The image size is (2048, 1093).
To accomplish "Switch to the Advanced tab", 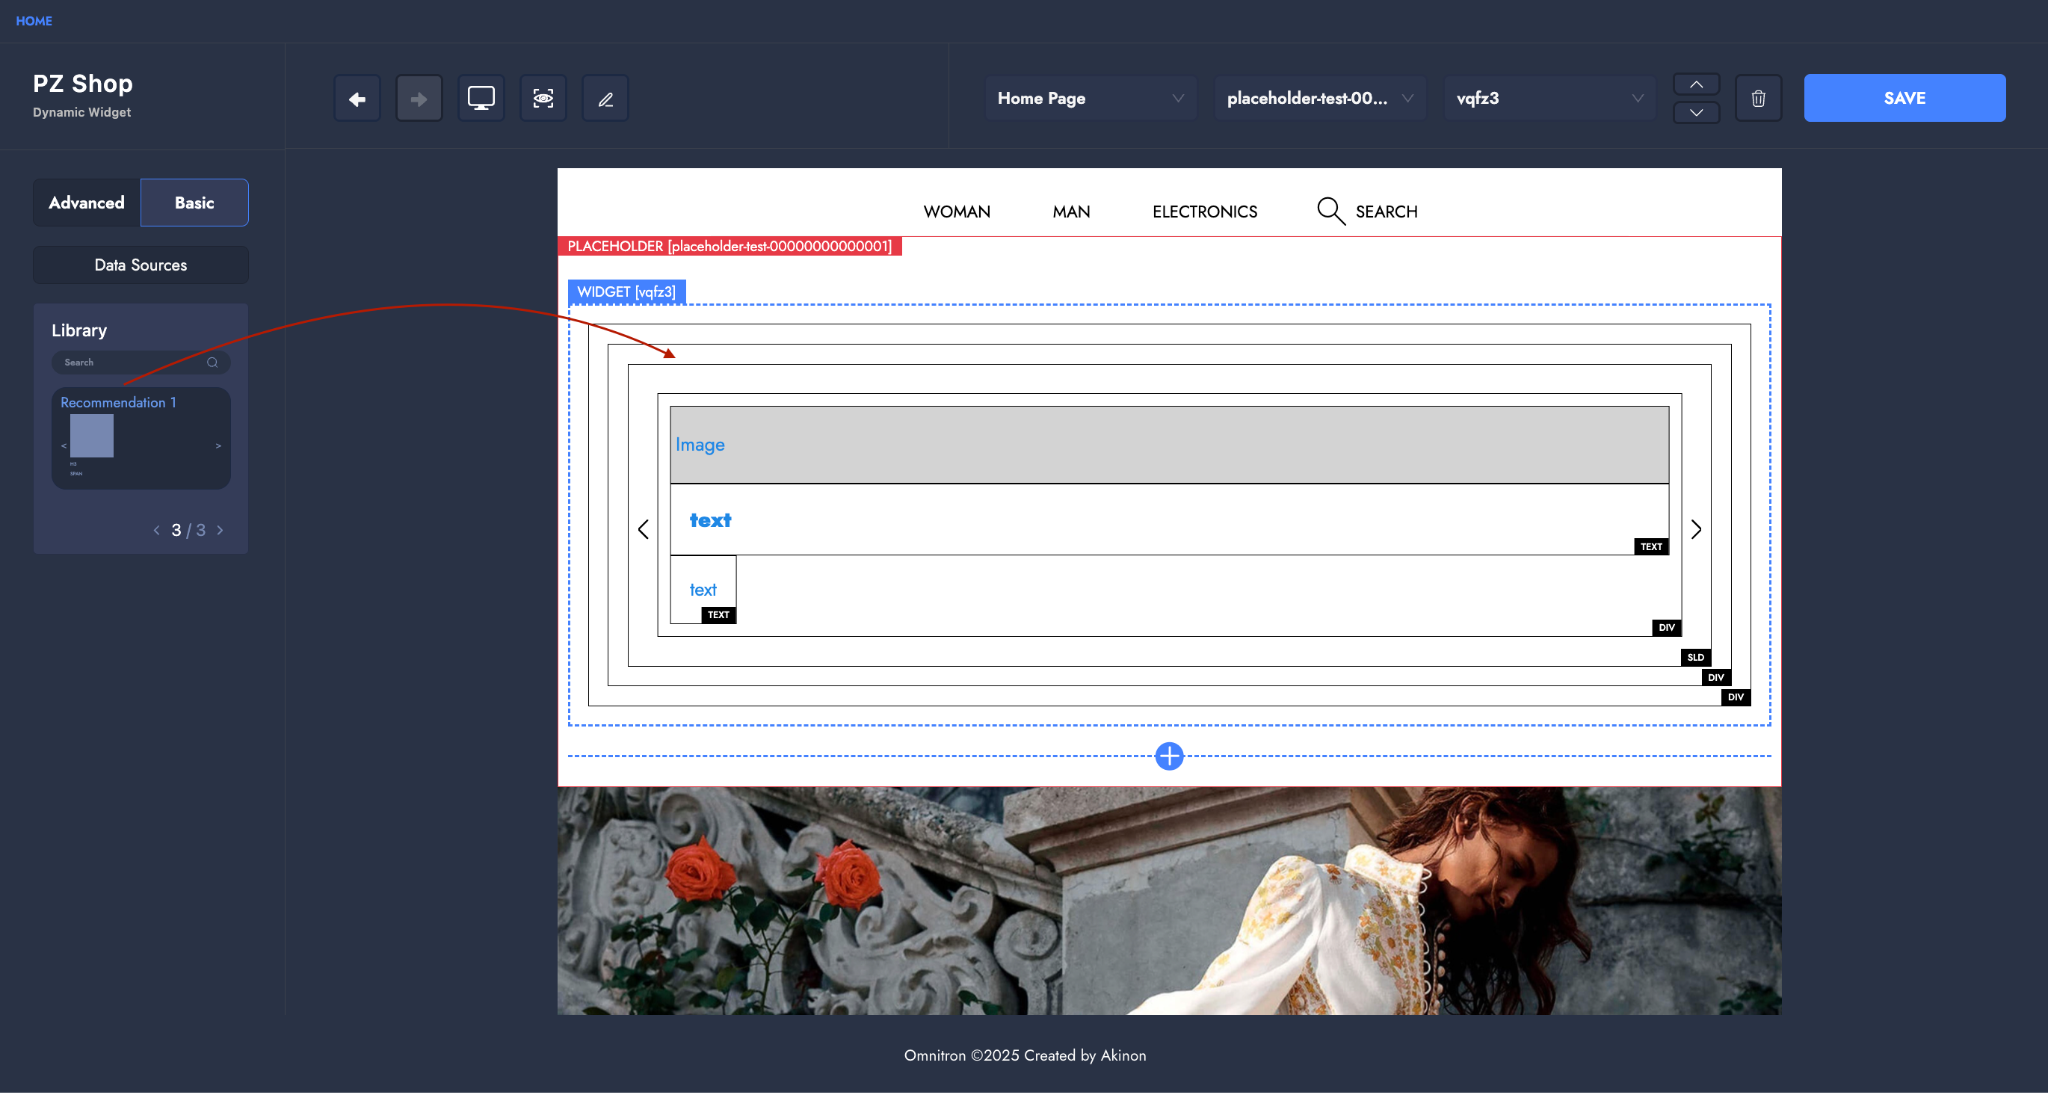I will click(87, 203).
